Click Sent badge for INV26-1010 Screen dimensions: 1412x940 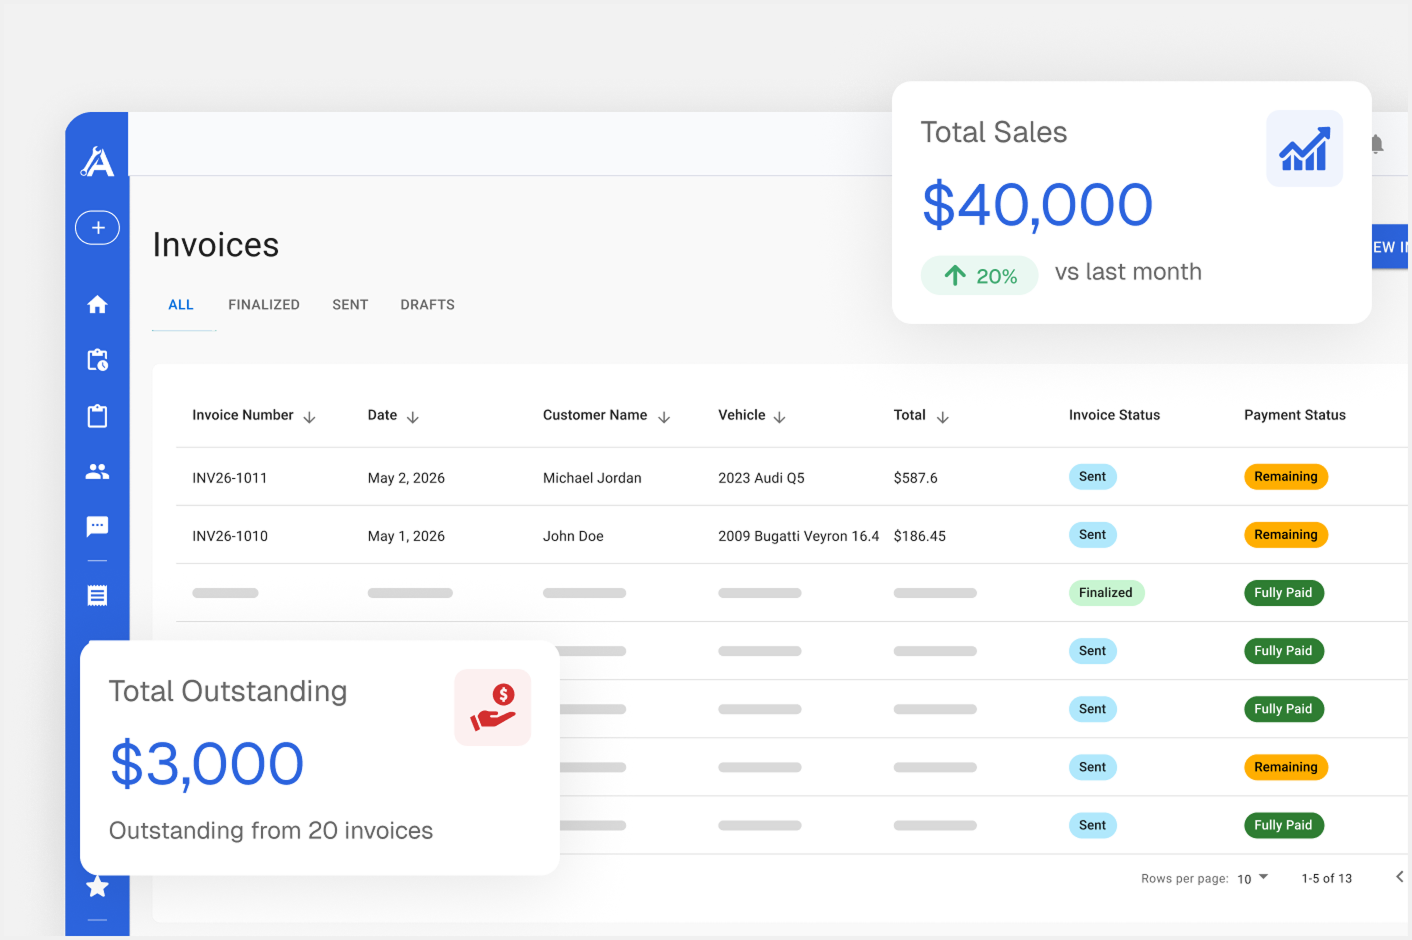[x=1092, y=535]
